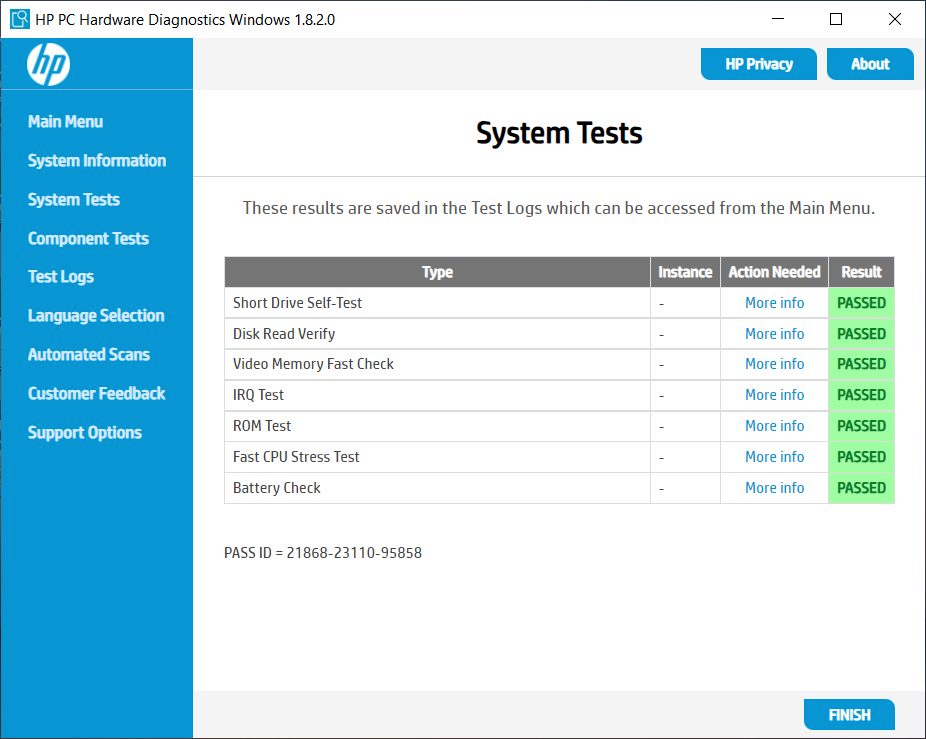Open More info for Disk Read Verify
The image size is (926, 739).
click(773, 333)
